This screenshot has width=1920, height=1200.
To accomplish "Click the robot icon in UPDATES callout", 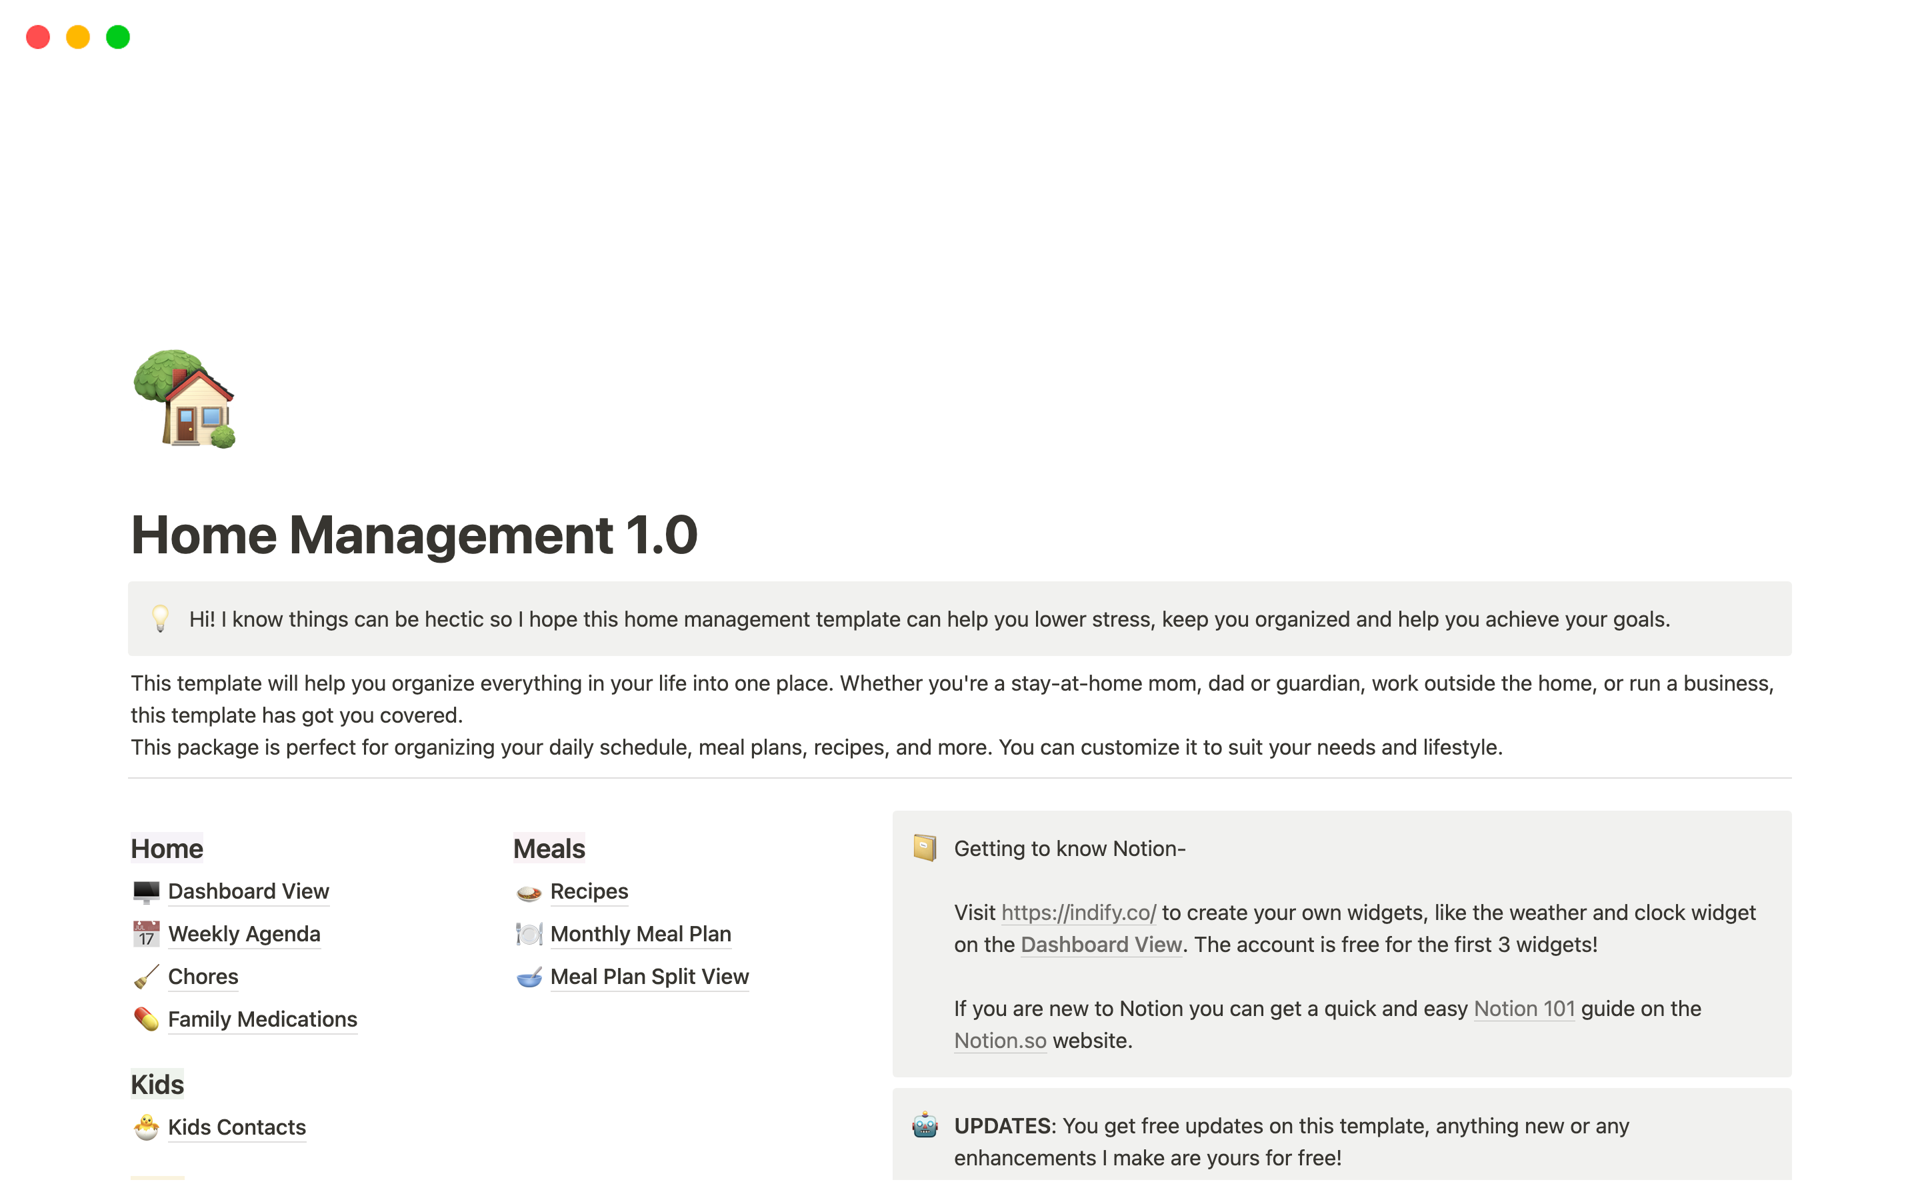I will (925, 1126).
